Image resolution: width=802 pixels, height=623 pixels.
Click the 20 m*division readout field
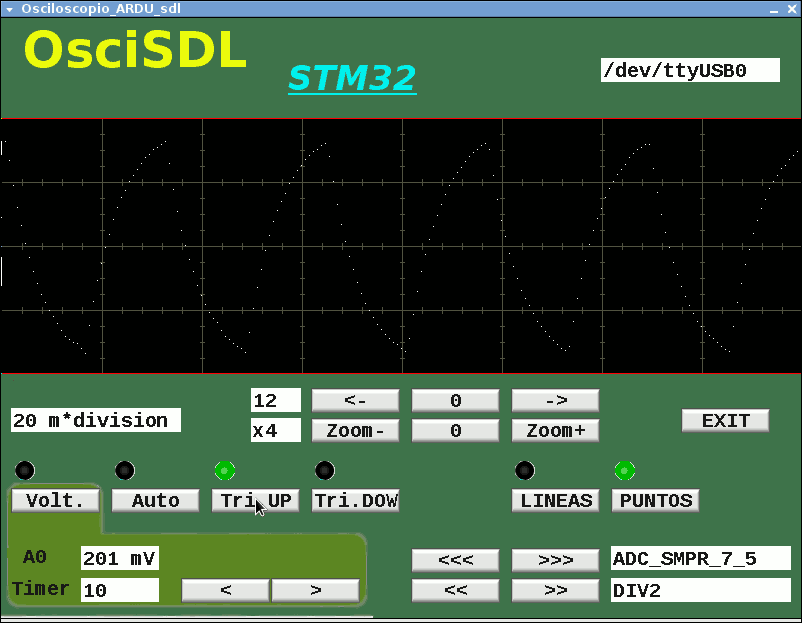[96, 420]
